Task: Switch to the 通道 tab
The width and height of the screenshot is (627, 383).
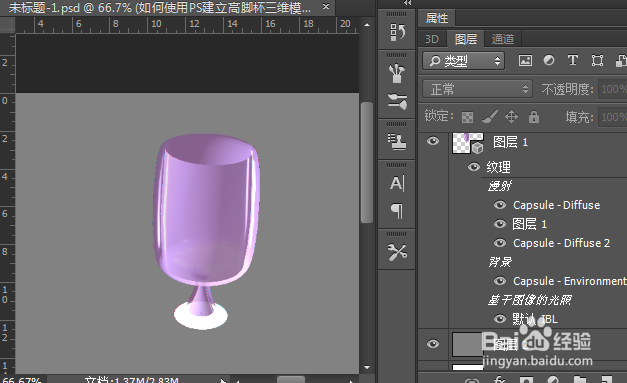Action: pos(503,39)
